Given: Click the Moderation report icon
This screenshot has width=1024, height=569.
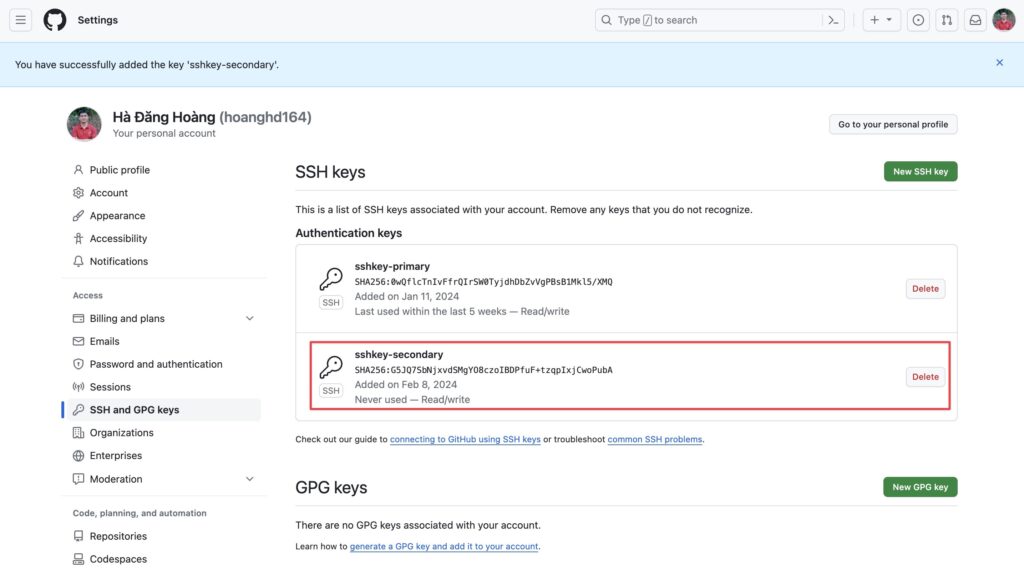Looking at the screenshot, I should [78, 479].
